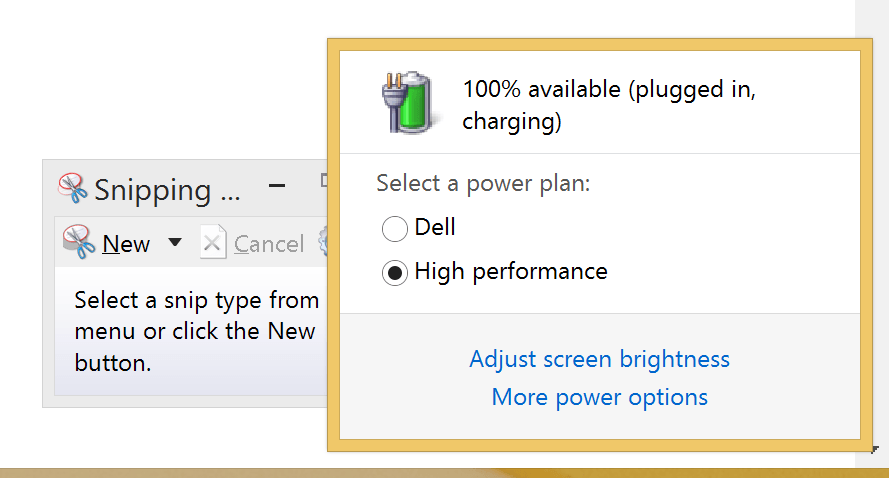Select the Dell power plan radio button
Viewport: 889px width, 478px height.
point(395,229)
